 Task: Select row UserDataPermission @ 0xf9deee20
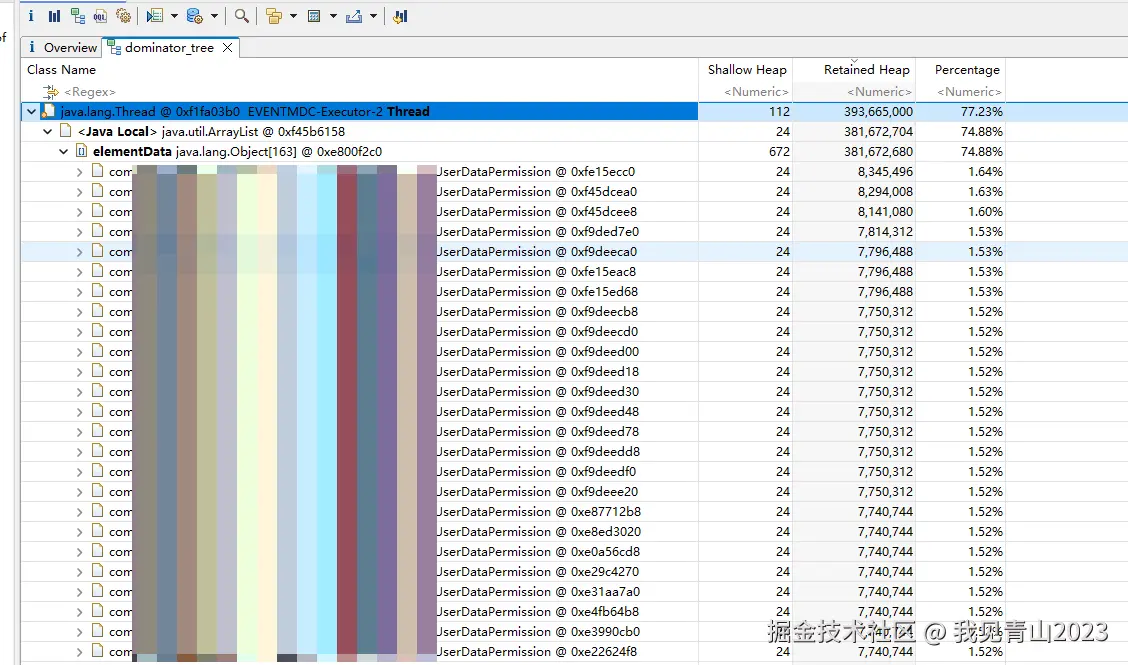[x=513, y=492]
